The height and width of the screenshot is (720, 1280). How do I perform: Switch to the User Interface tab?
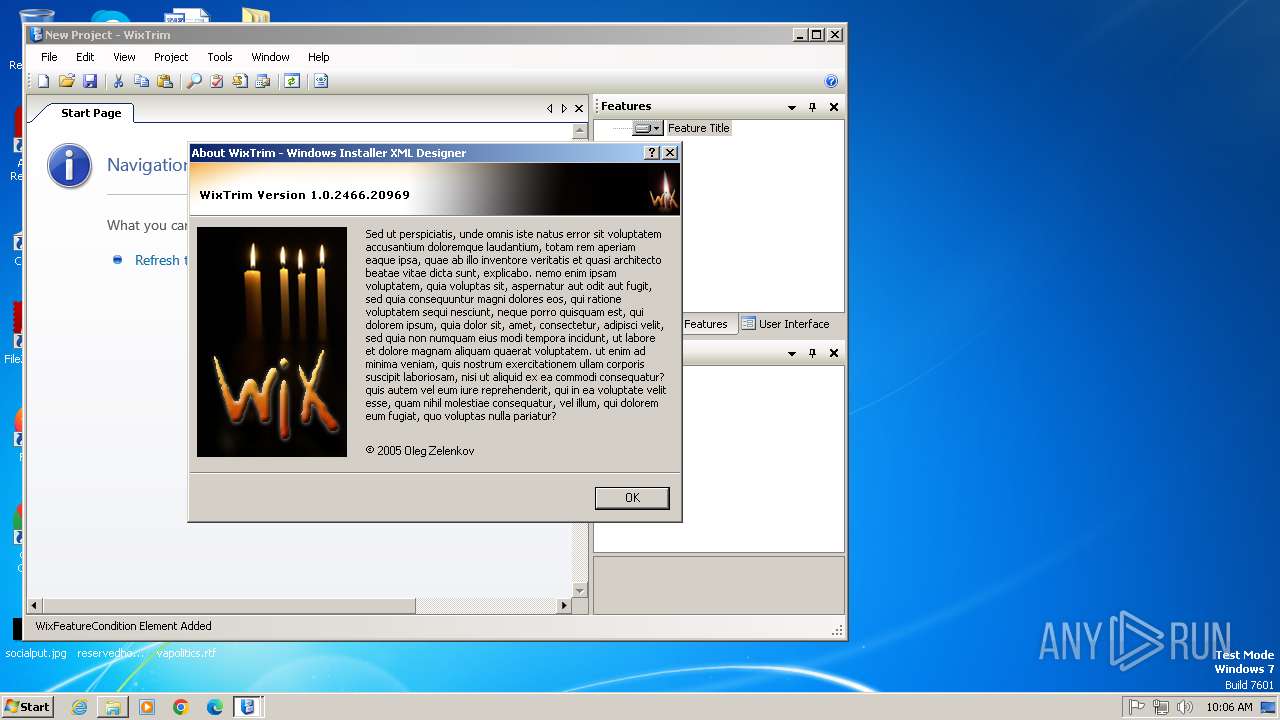click(786, 324)
